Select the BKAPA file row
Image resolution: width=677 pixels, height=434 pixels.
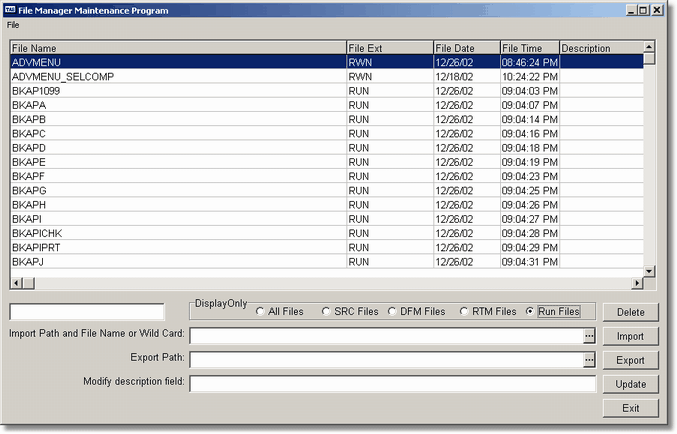tap(327, 105)
